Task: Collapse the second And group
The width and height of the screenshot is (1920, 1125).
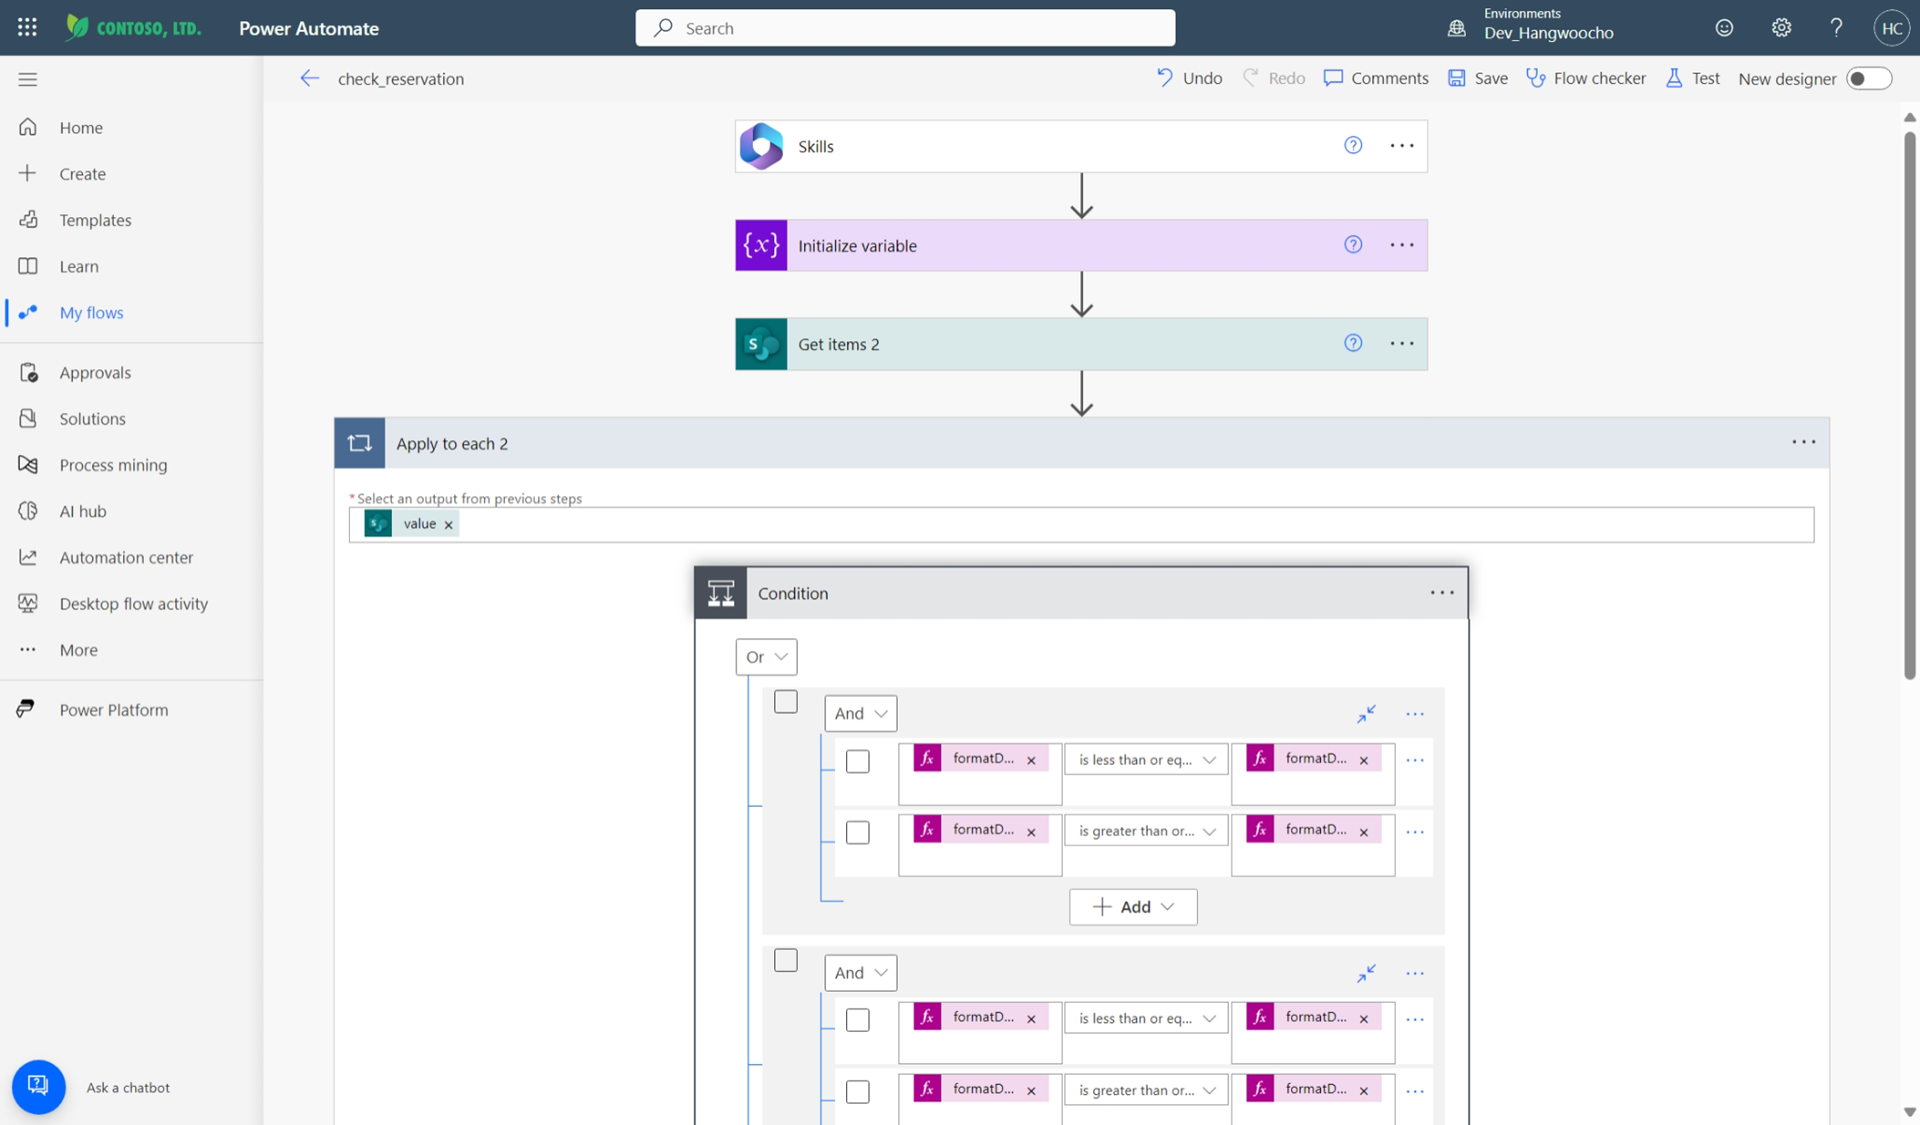Action: pos(1366,973)
